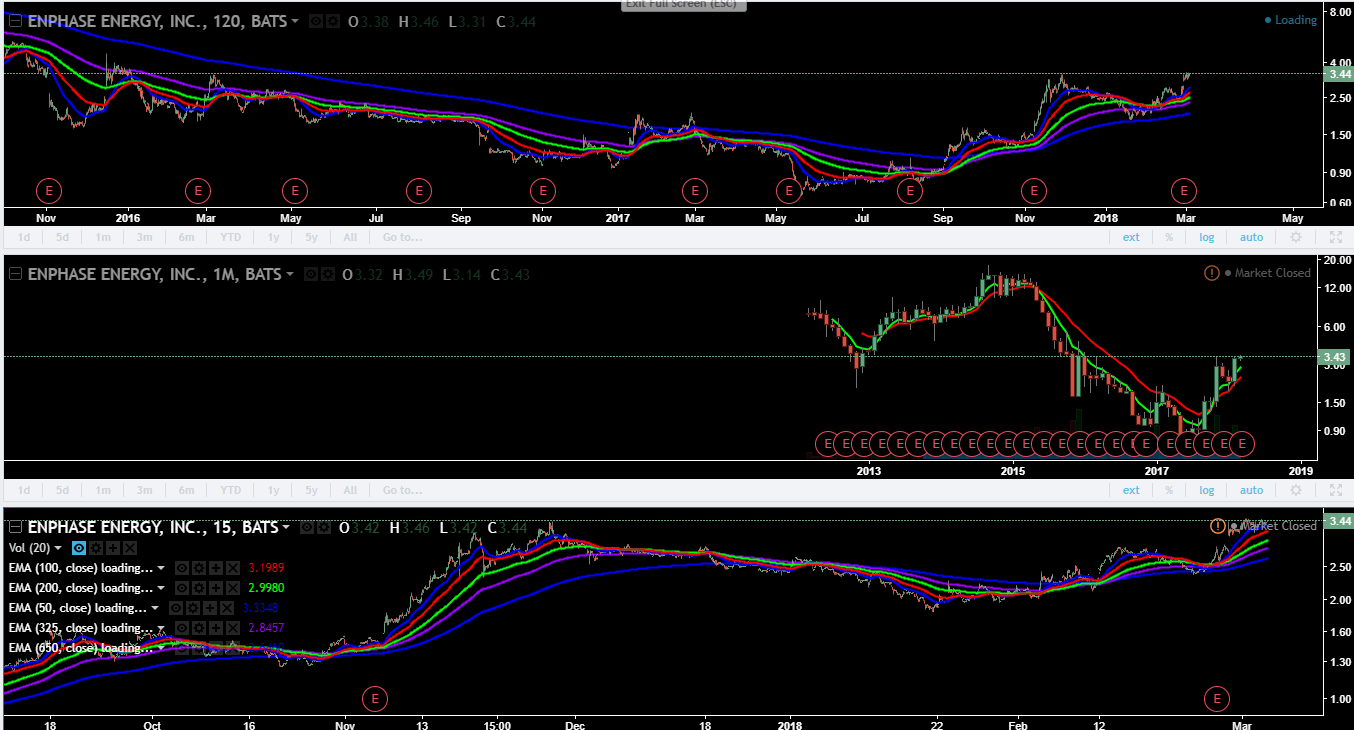The height and width of the screenshot is (730, 1354).
Task: Select YTD range under the 120-minute chart
Action: click(231, 237)
